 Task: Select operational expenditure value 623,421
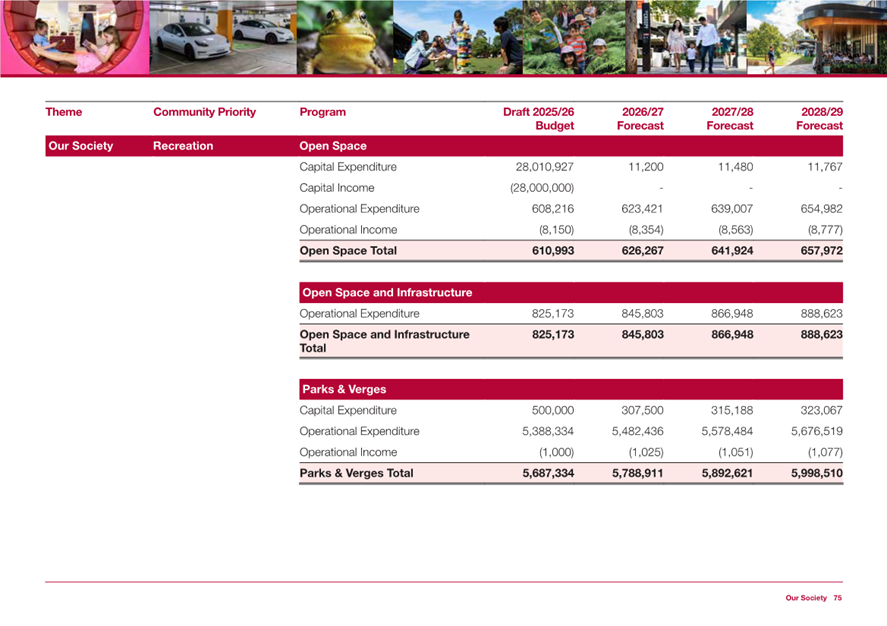pos(643,209)
